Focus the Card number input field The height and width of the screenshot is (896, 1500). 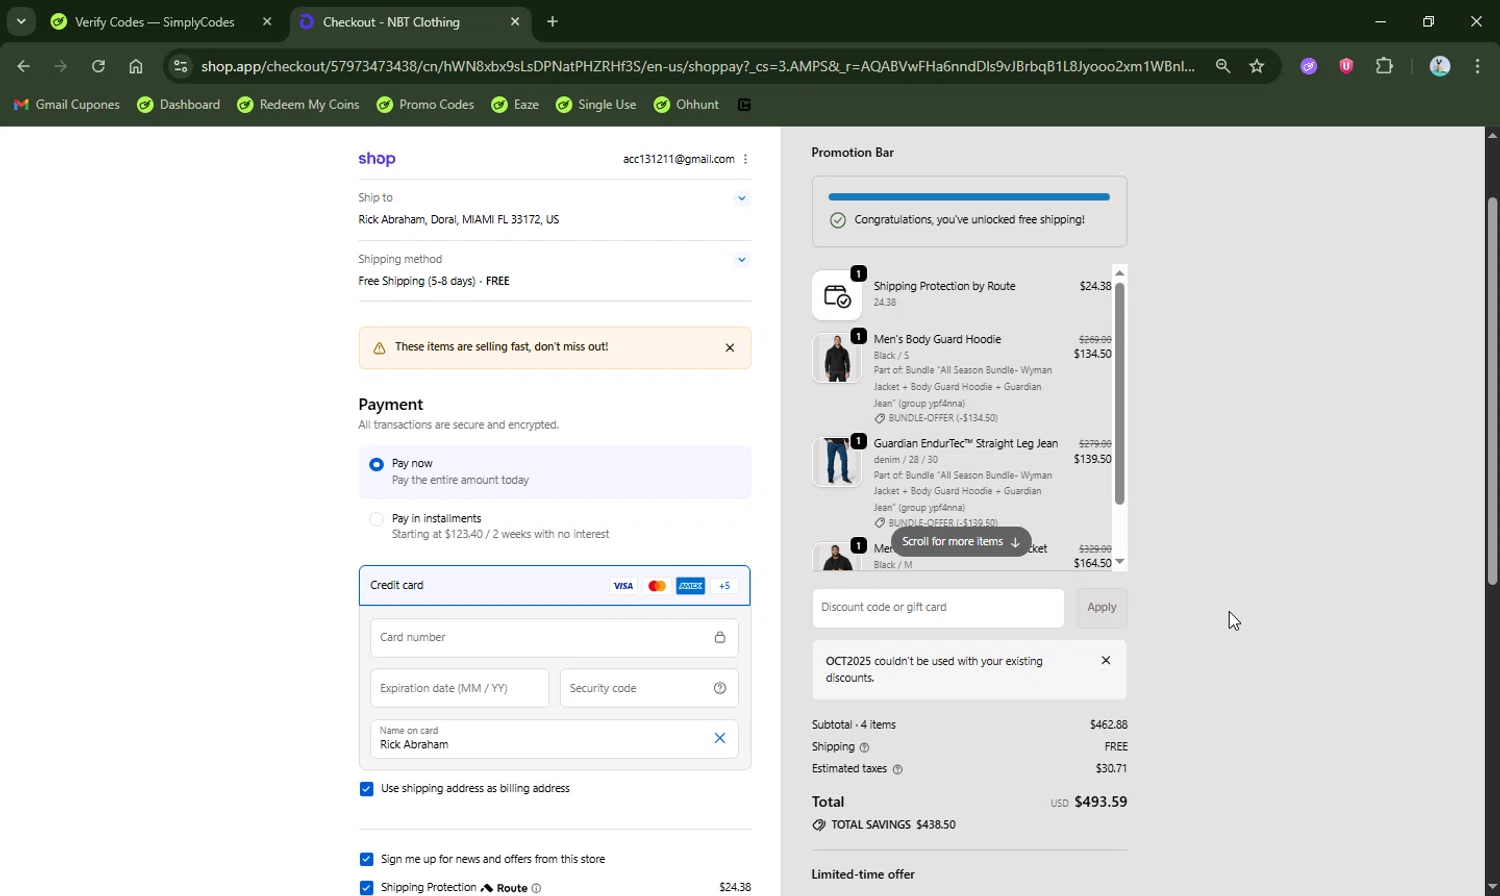[554, 638]
